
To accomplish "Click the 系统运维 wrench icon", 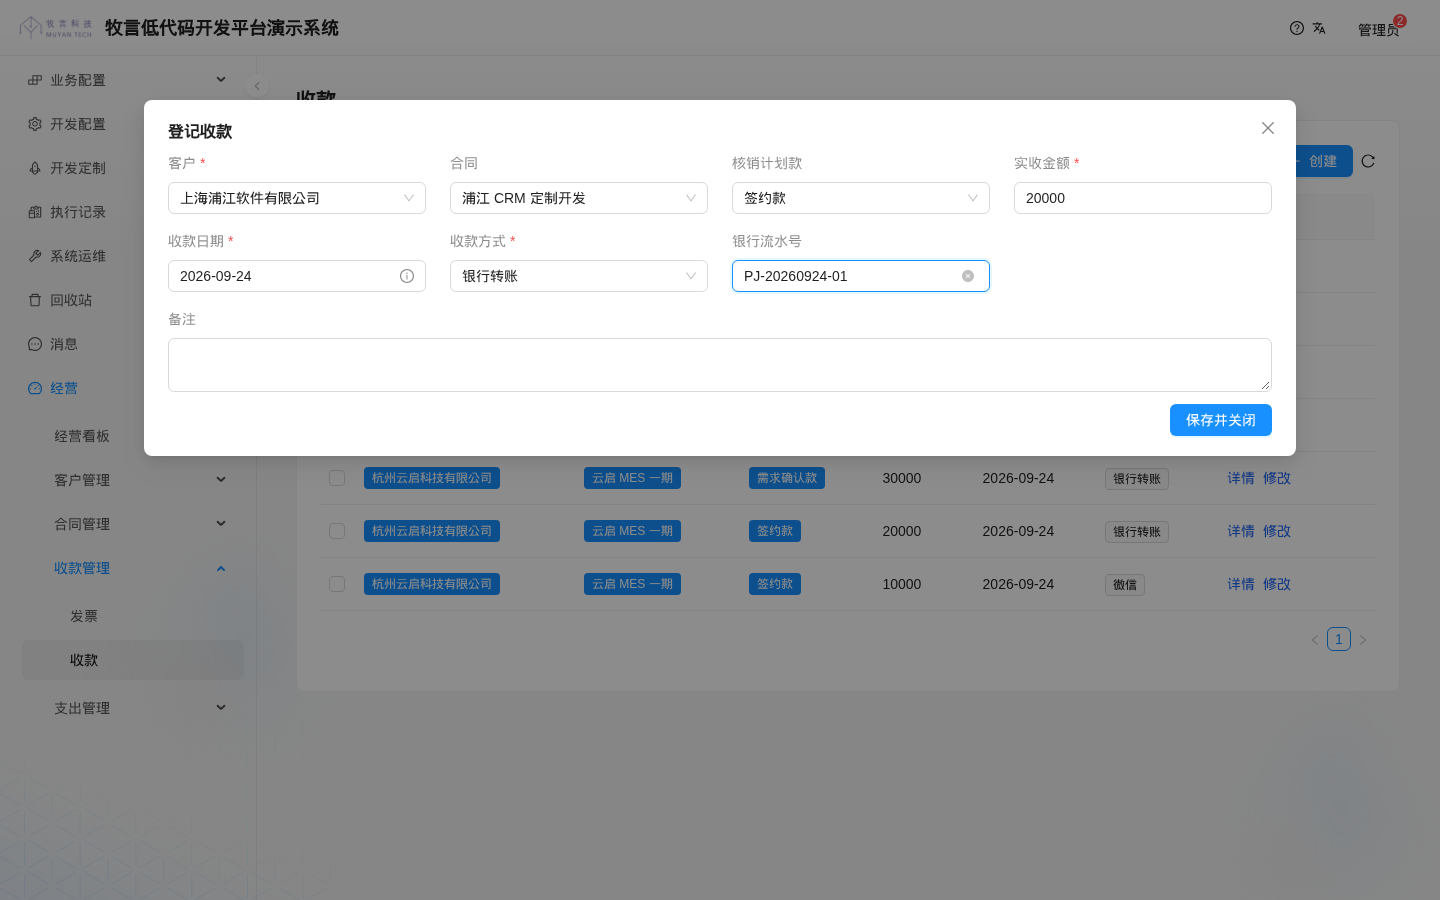I will point(35,256).
